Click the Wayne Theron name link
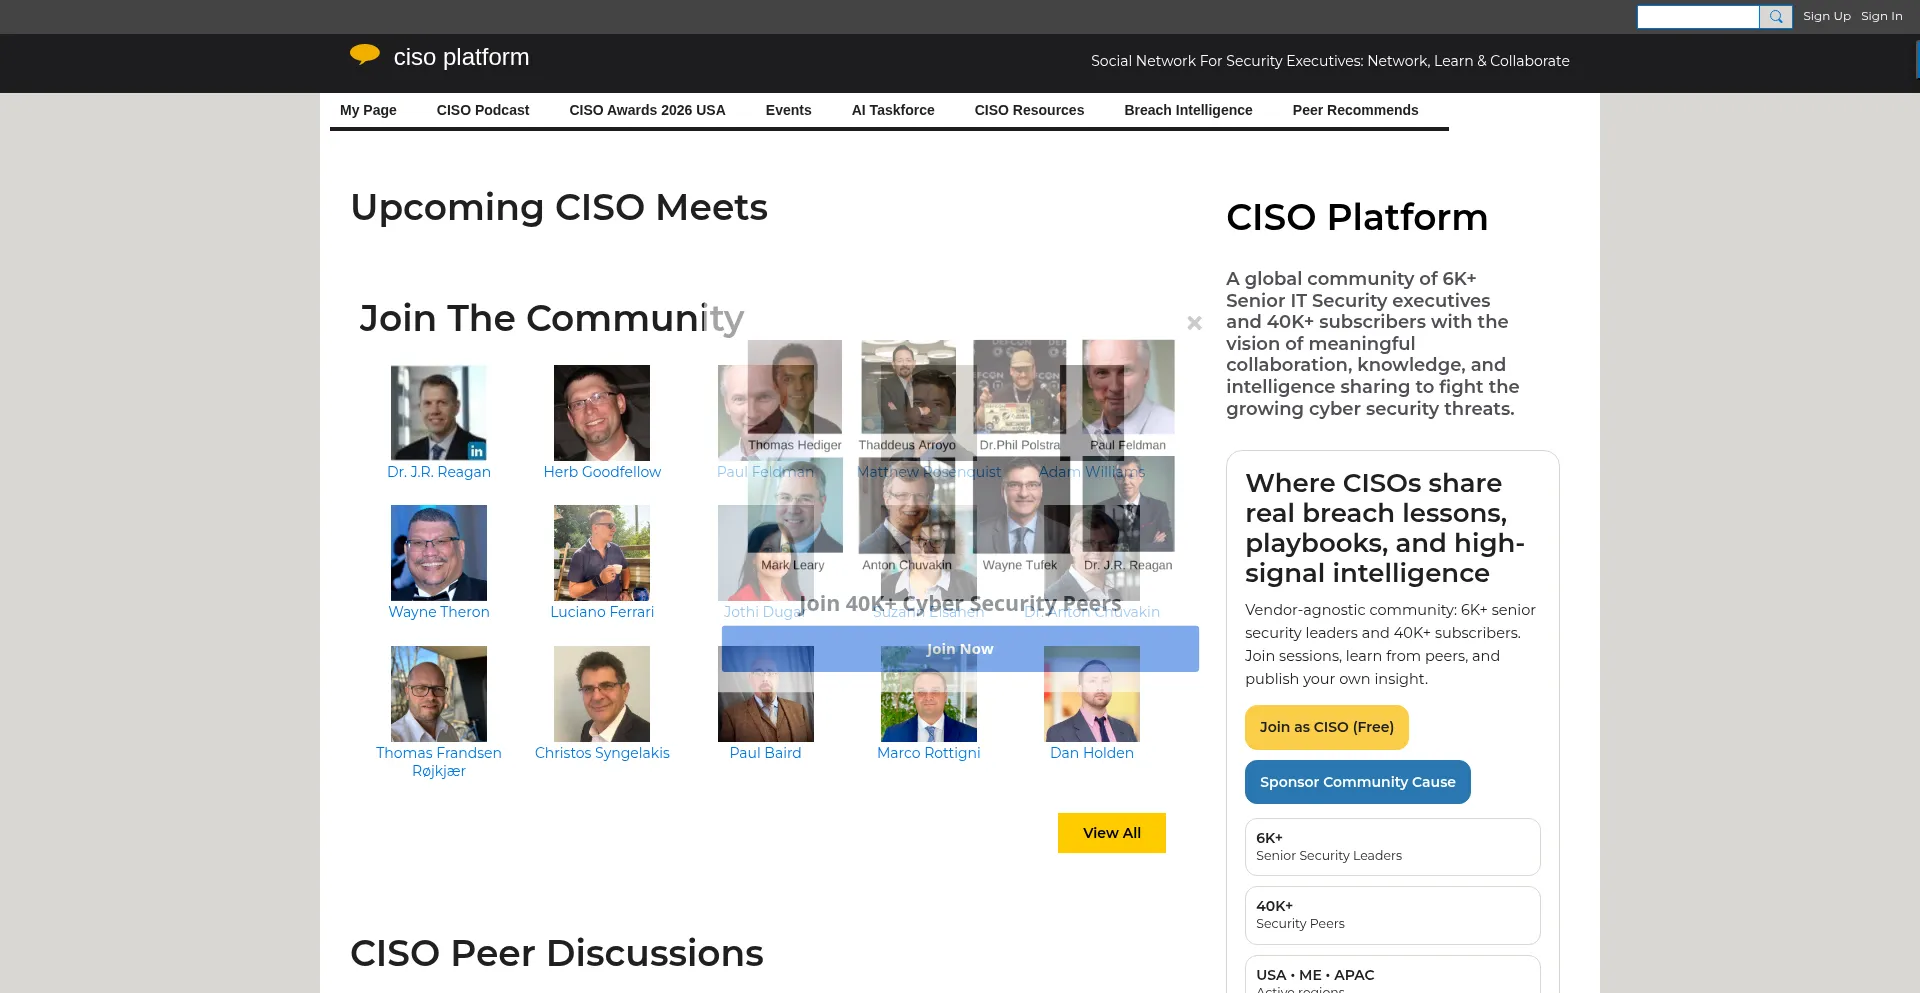Viewport: 1920px width, 993px height. click(439, 612)
